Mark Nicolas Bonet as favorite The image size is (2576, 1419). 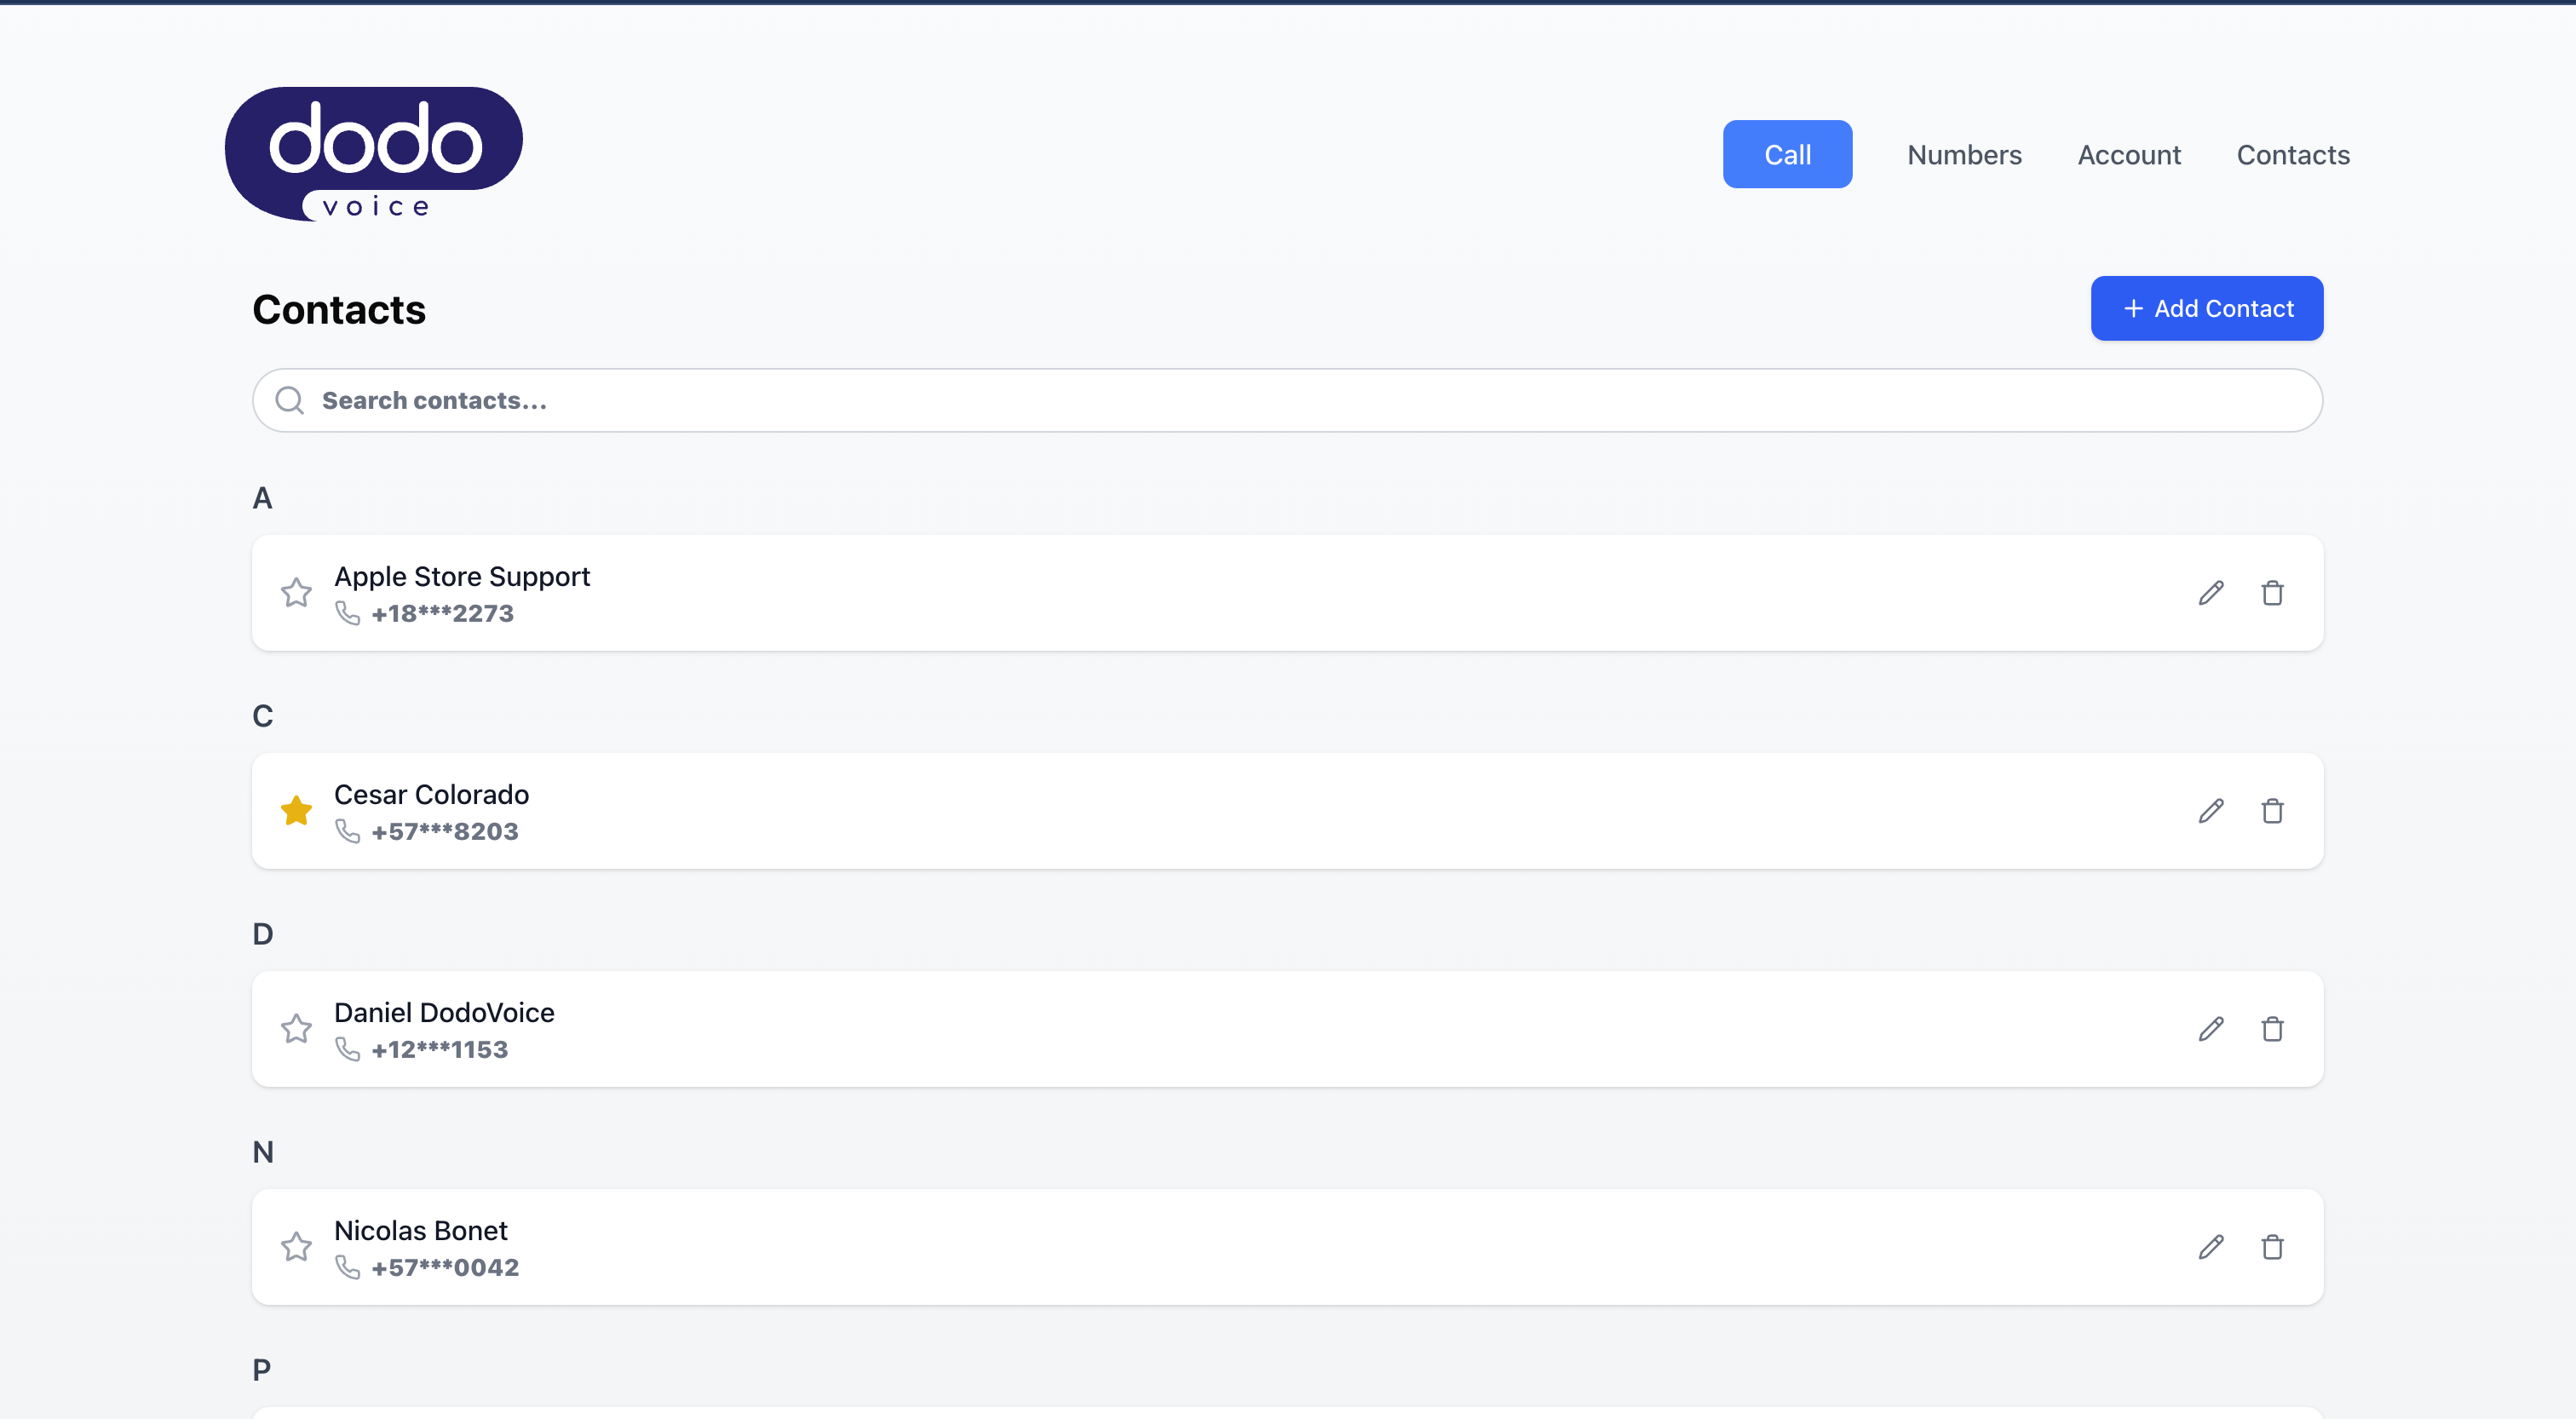coord(296,1247)
